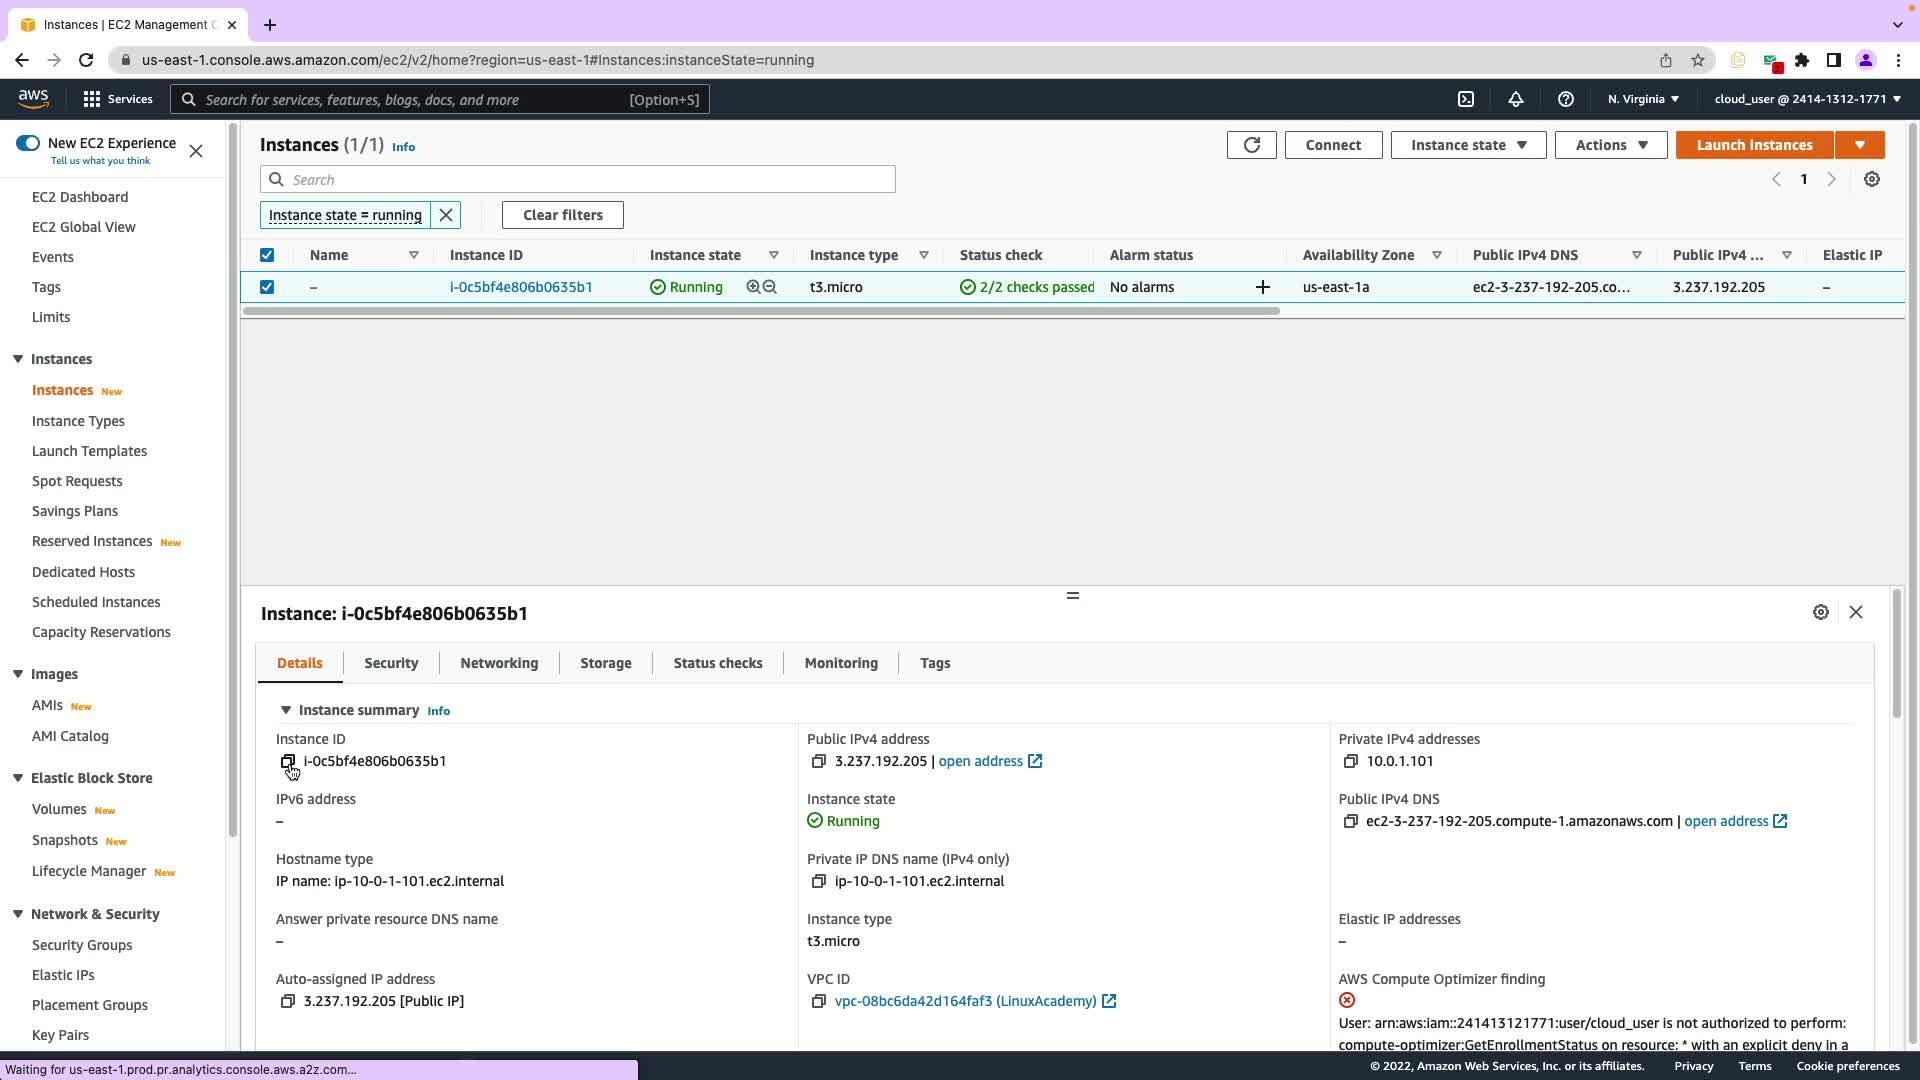
Task: Click the Clear filters button
Action: point(562,215)
